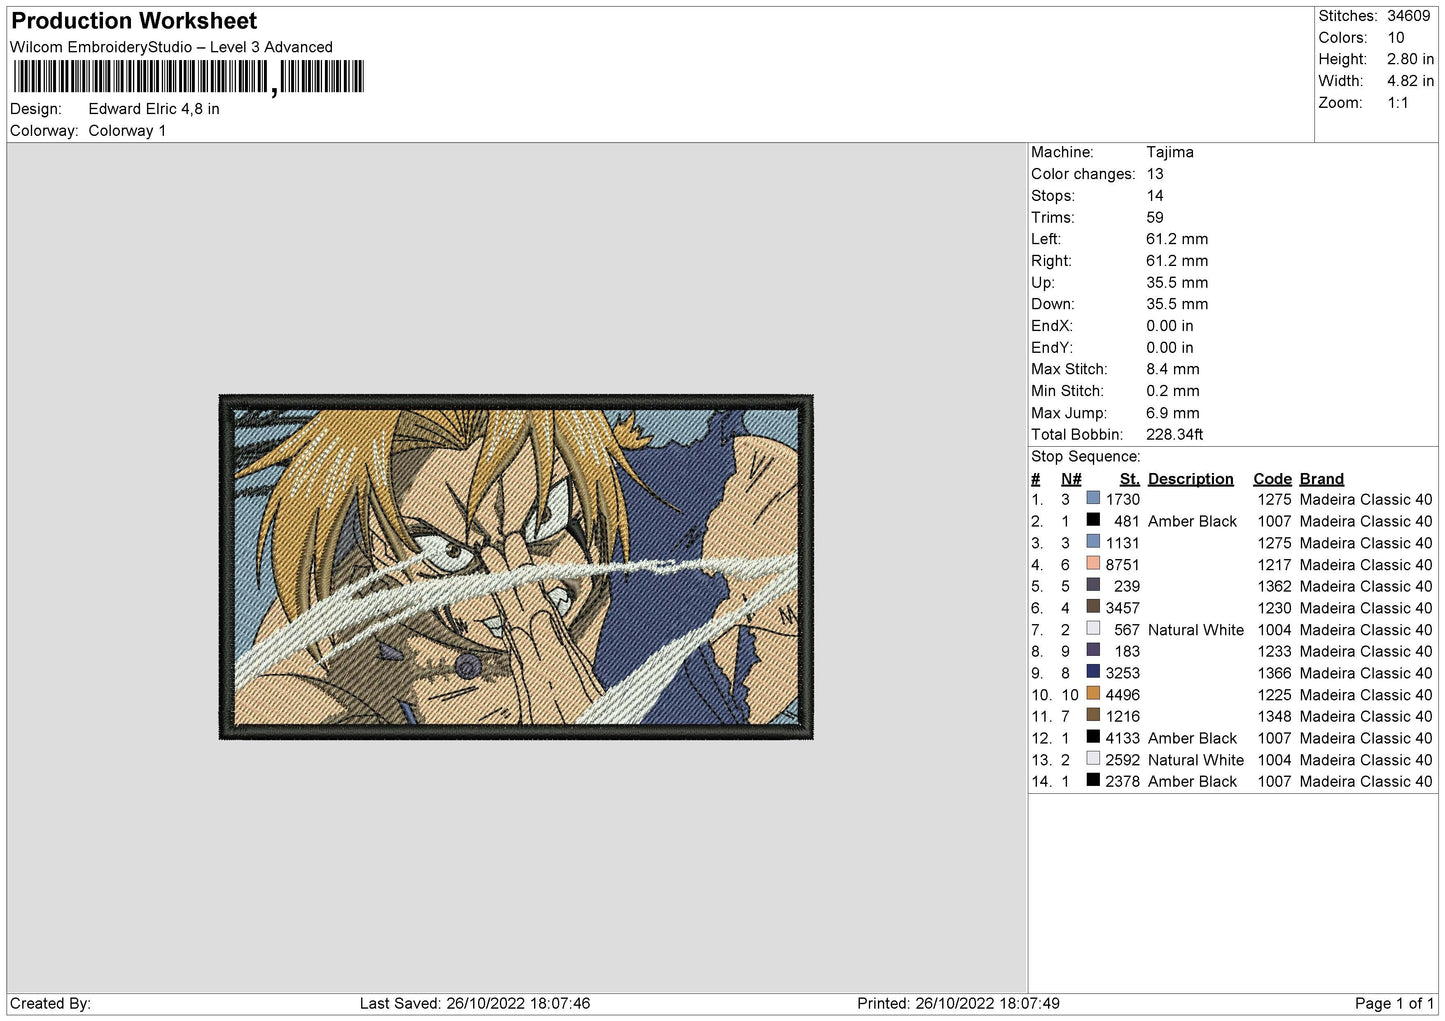Click the Edward Elric embroidery preview image
This screenshot has height=1021, width=1445.
pyautogui.click(x=516, y=567)
